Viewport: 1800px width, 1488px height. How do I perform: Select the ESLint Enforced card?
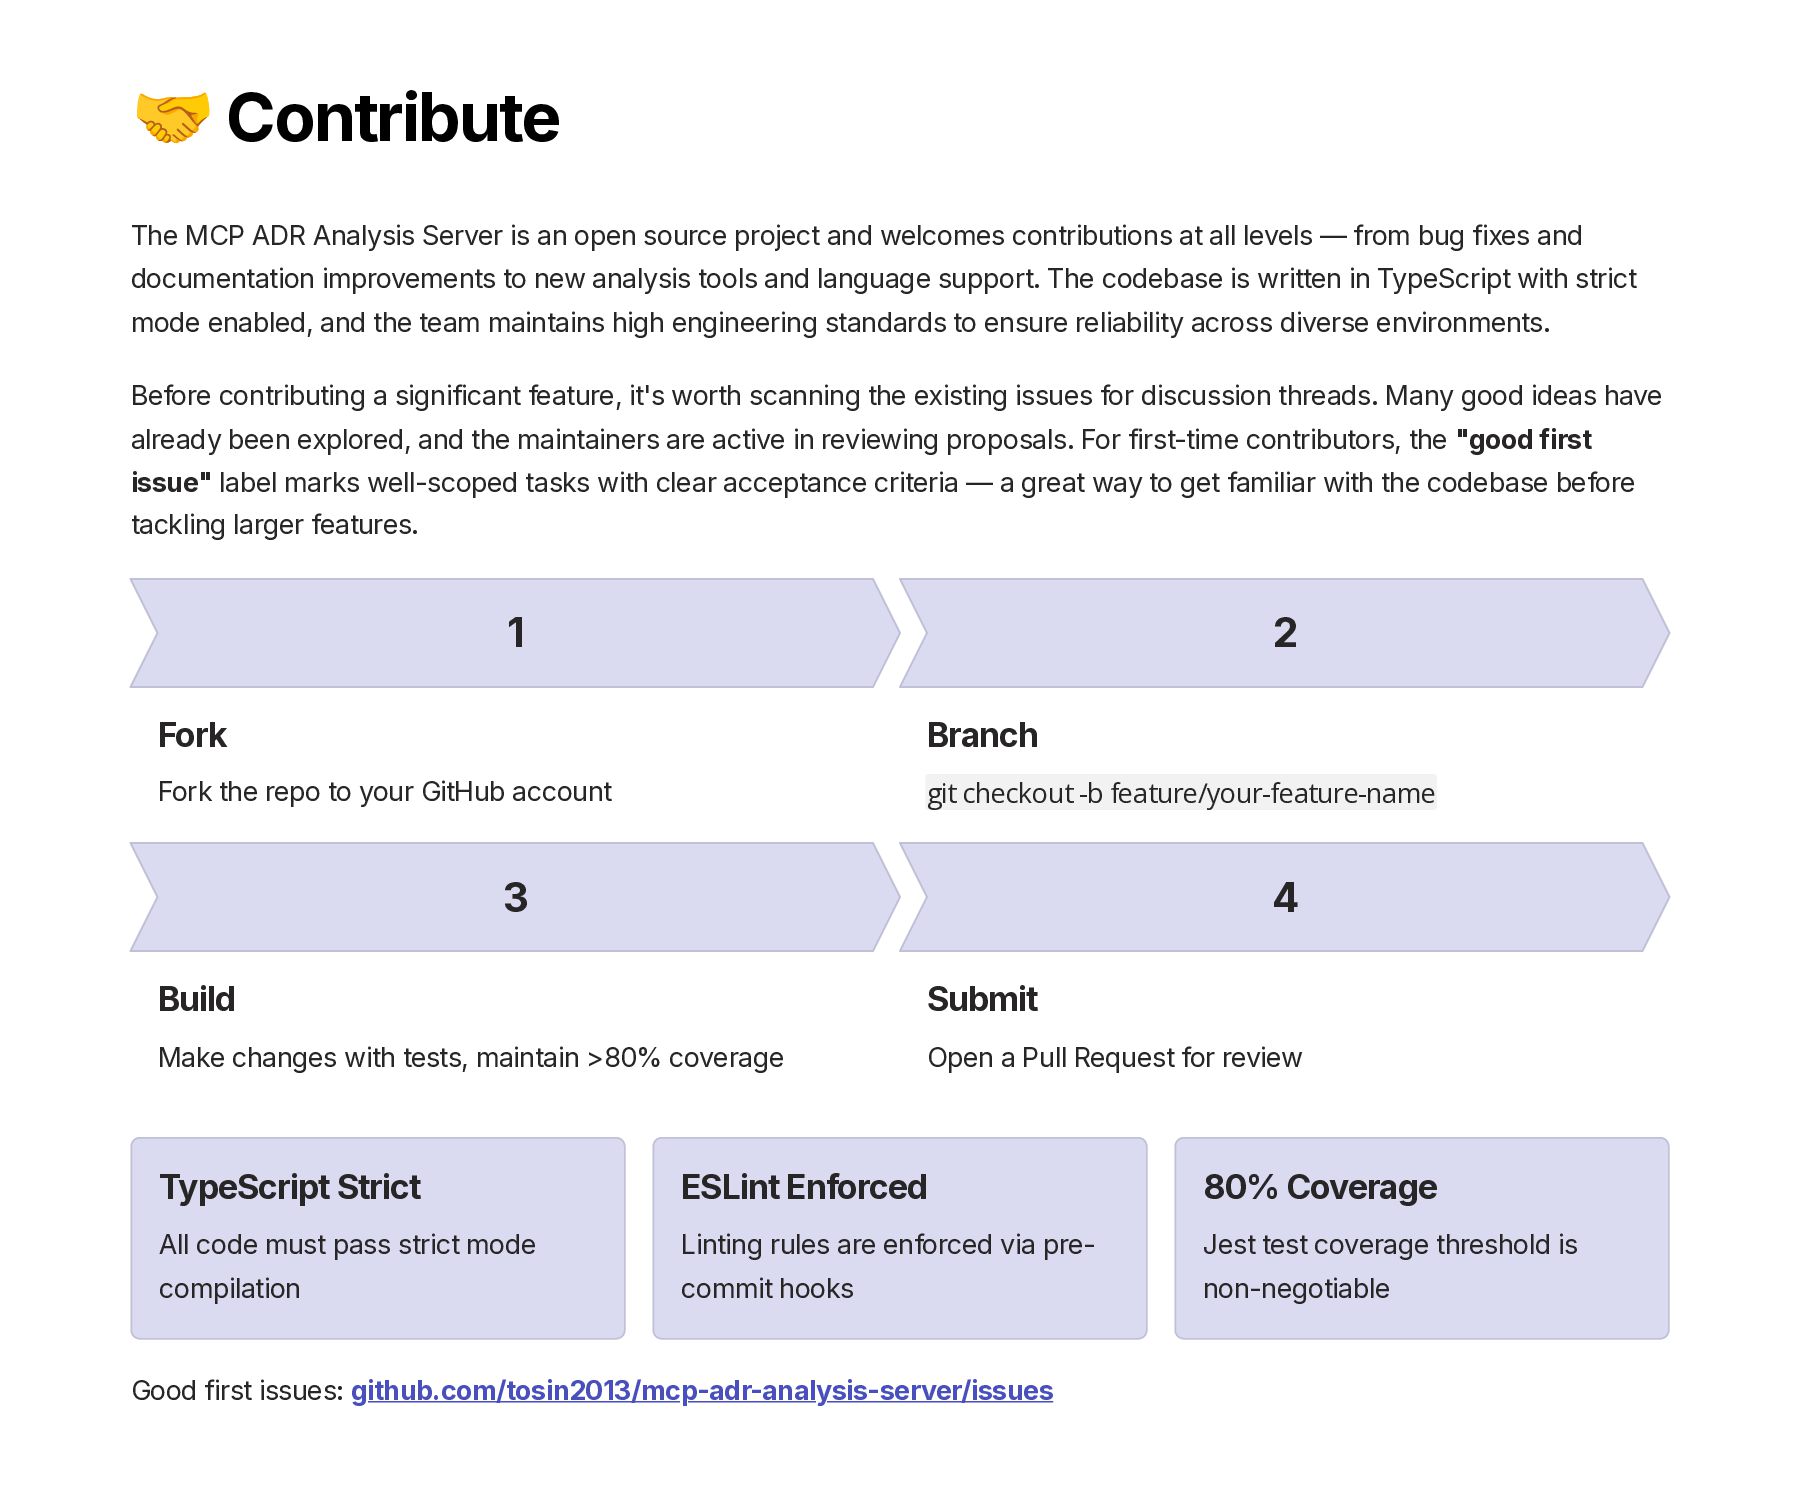point(900,1238)
